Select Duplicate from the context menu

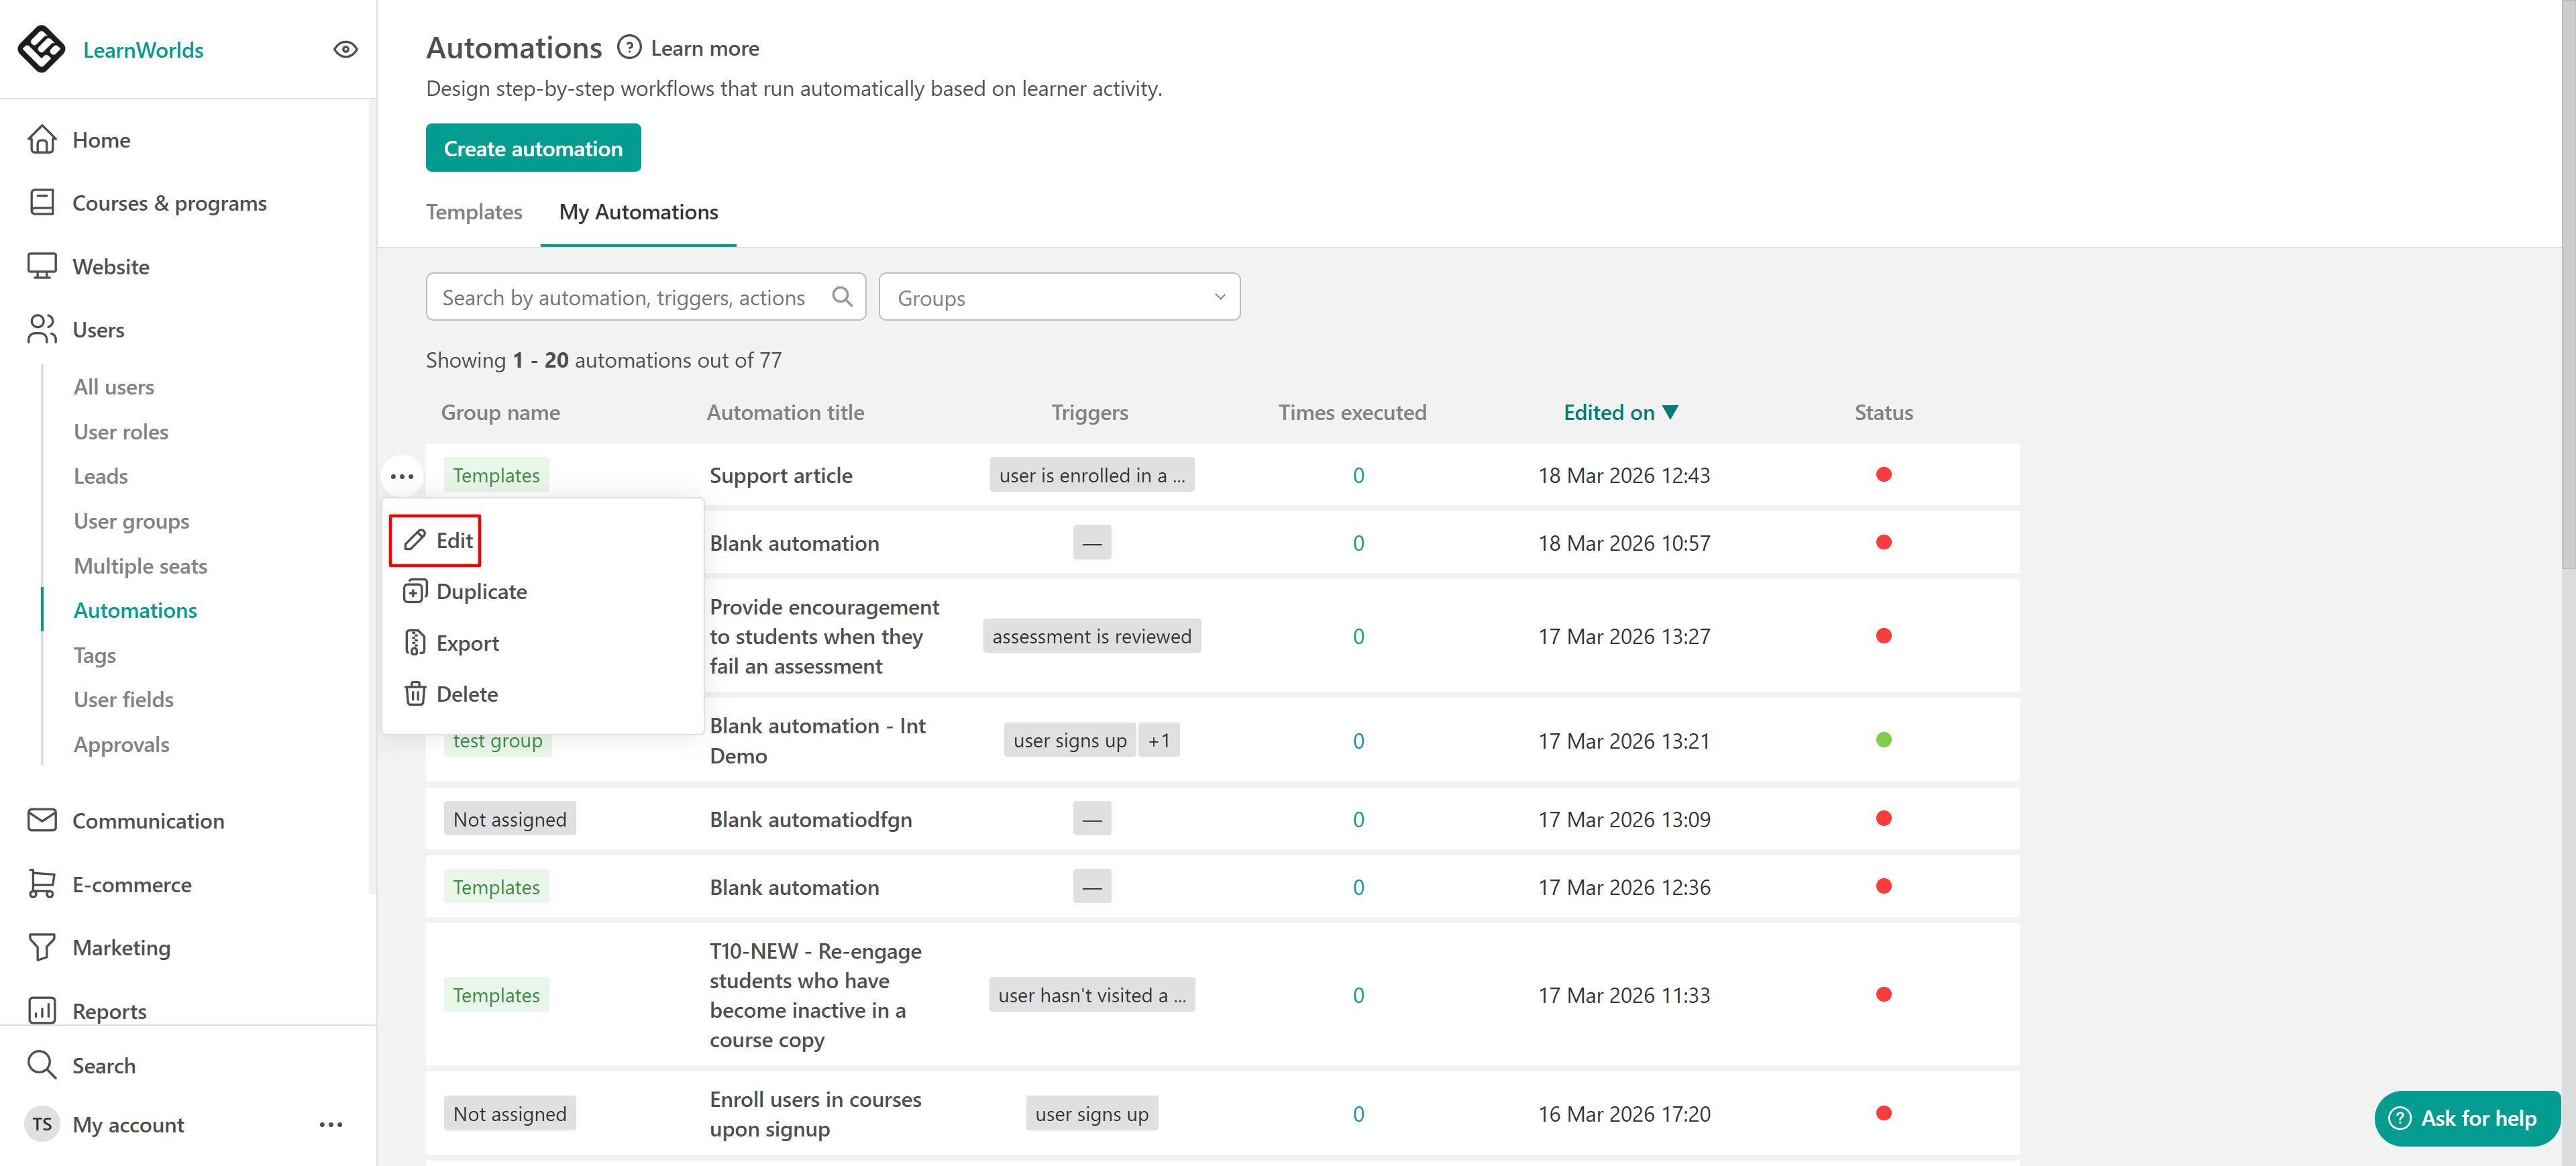pyautogui.click(x=481, y=591)
